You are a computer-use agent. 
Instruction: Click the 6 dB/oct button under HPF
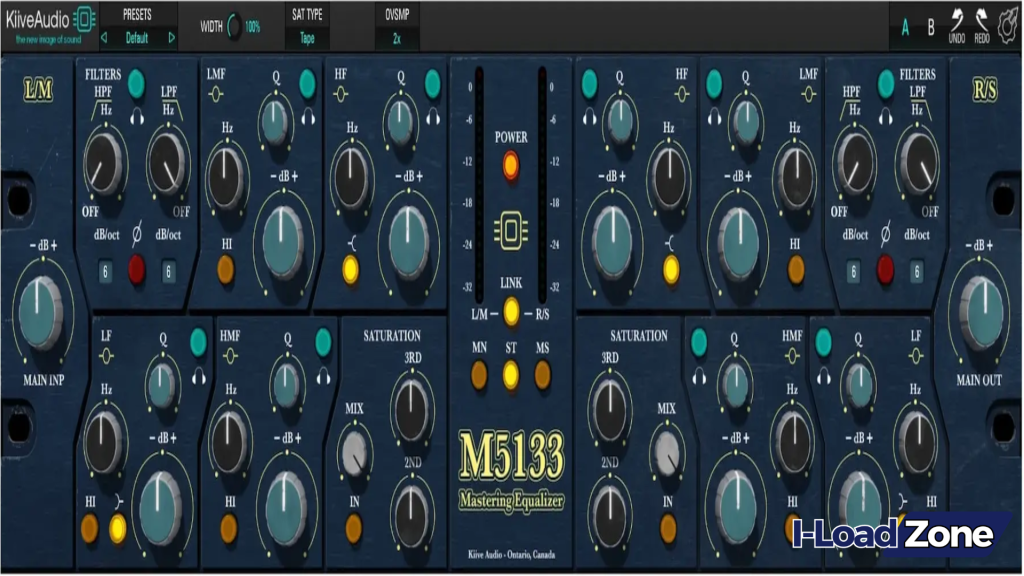(105, 270)
